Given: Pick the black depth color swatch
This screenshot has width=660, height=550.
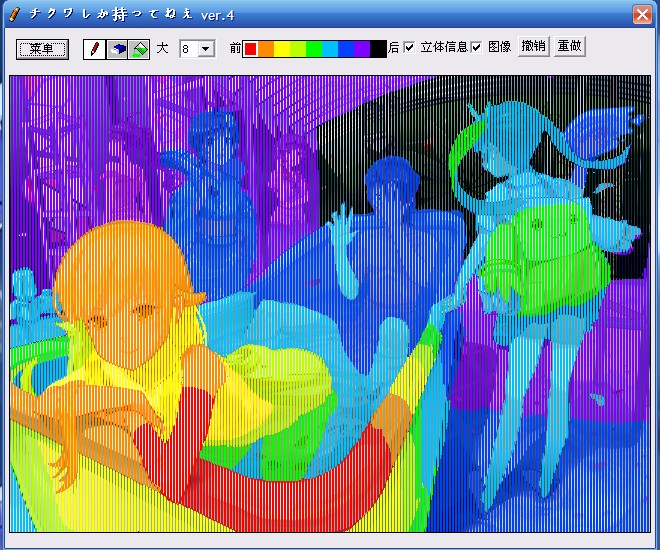Looking at the screenshot, I should (378, 49).
